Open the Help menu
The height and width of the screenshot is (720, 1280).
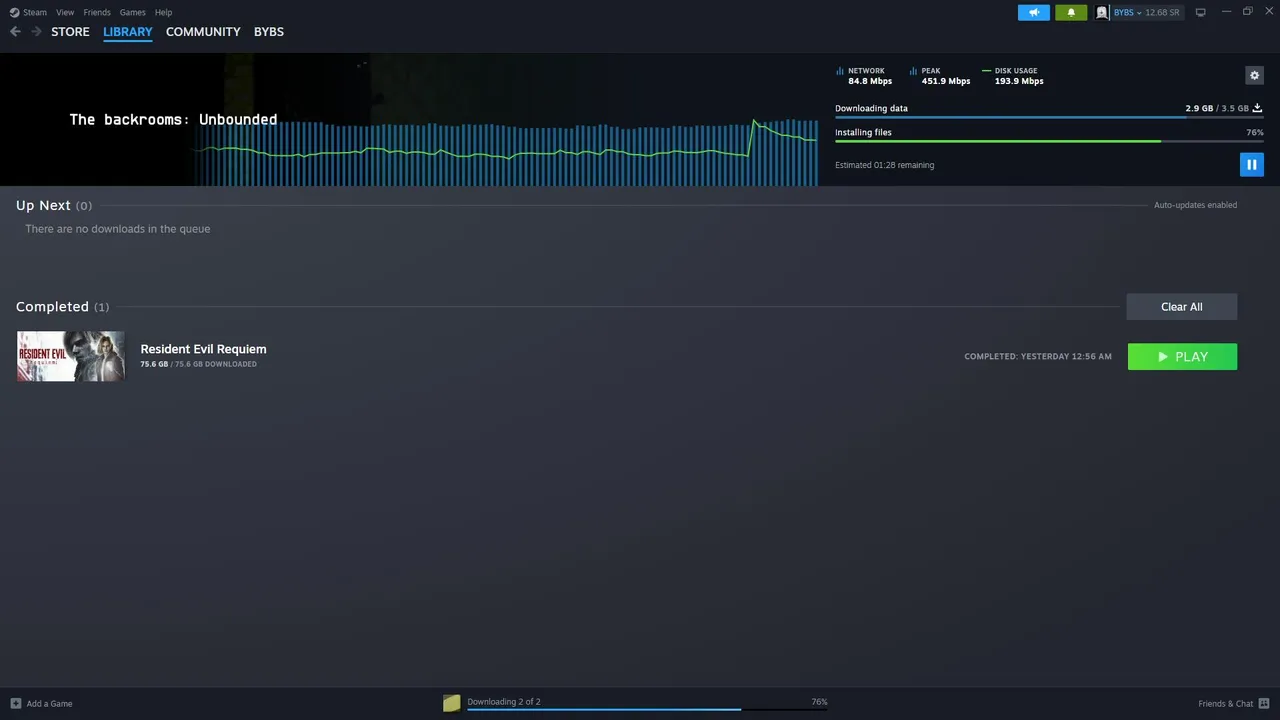coord(164,12)
